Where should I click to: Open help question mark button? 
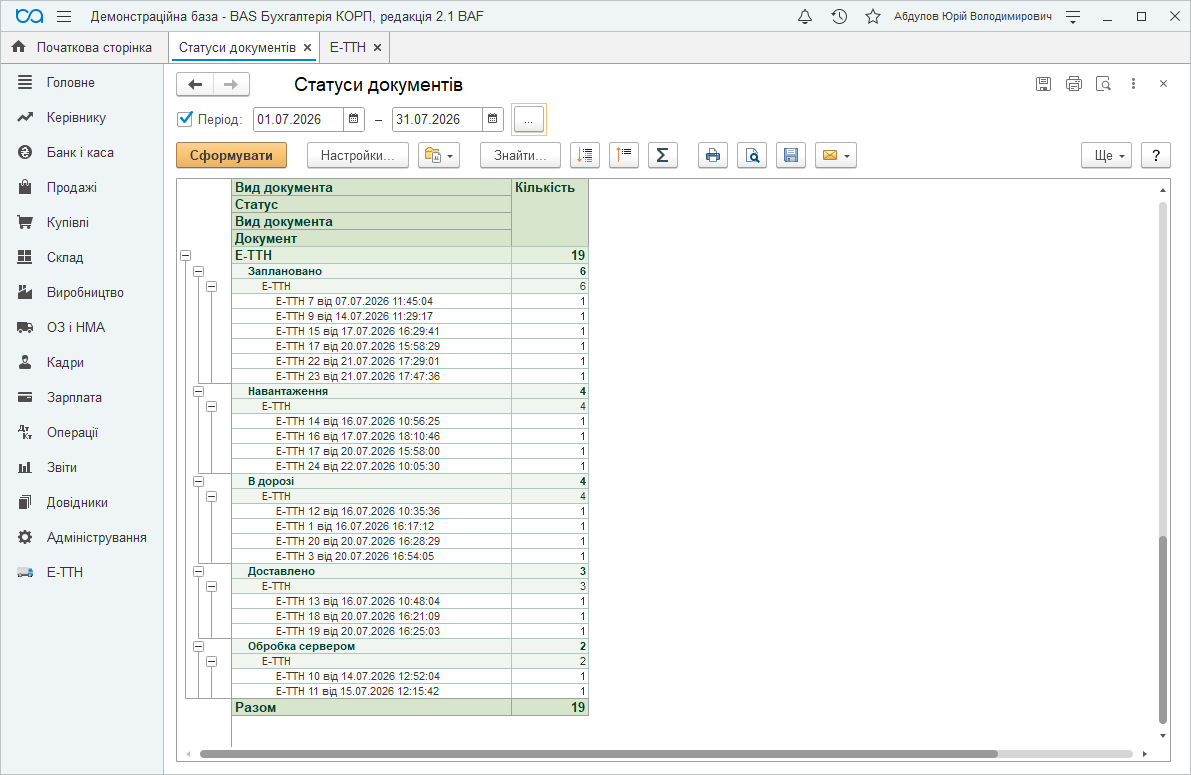click(1155, 155)
